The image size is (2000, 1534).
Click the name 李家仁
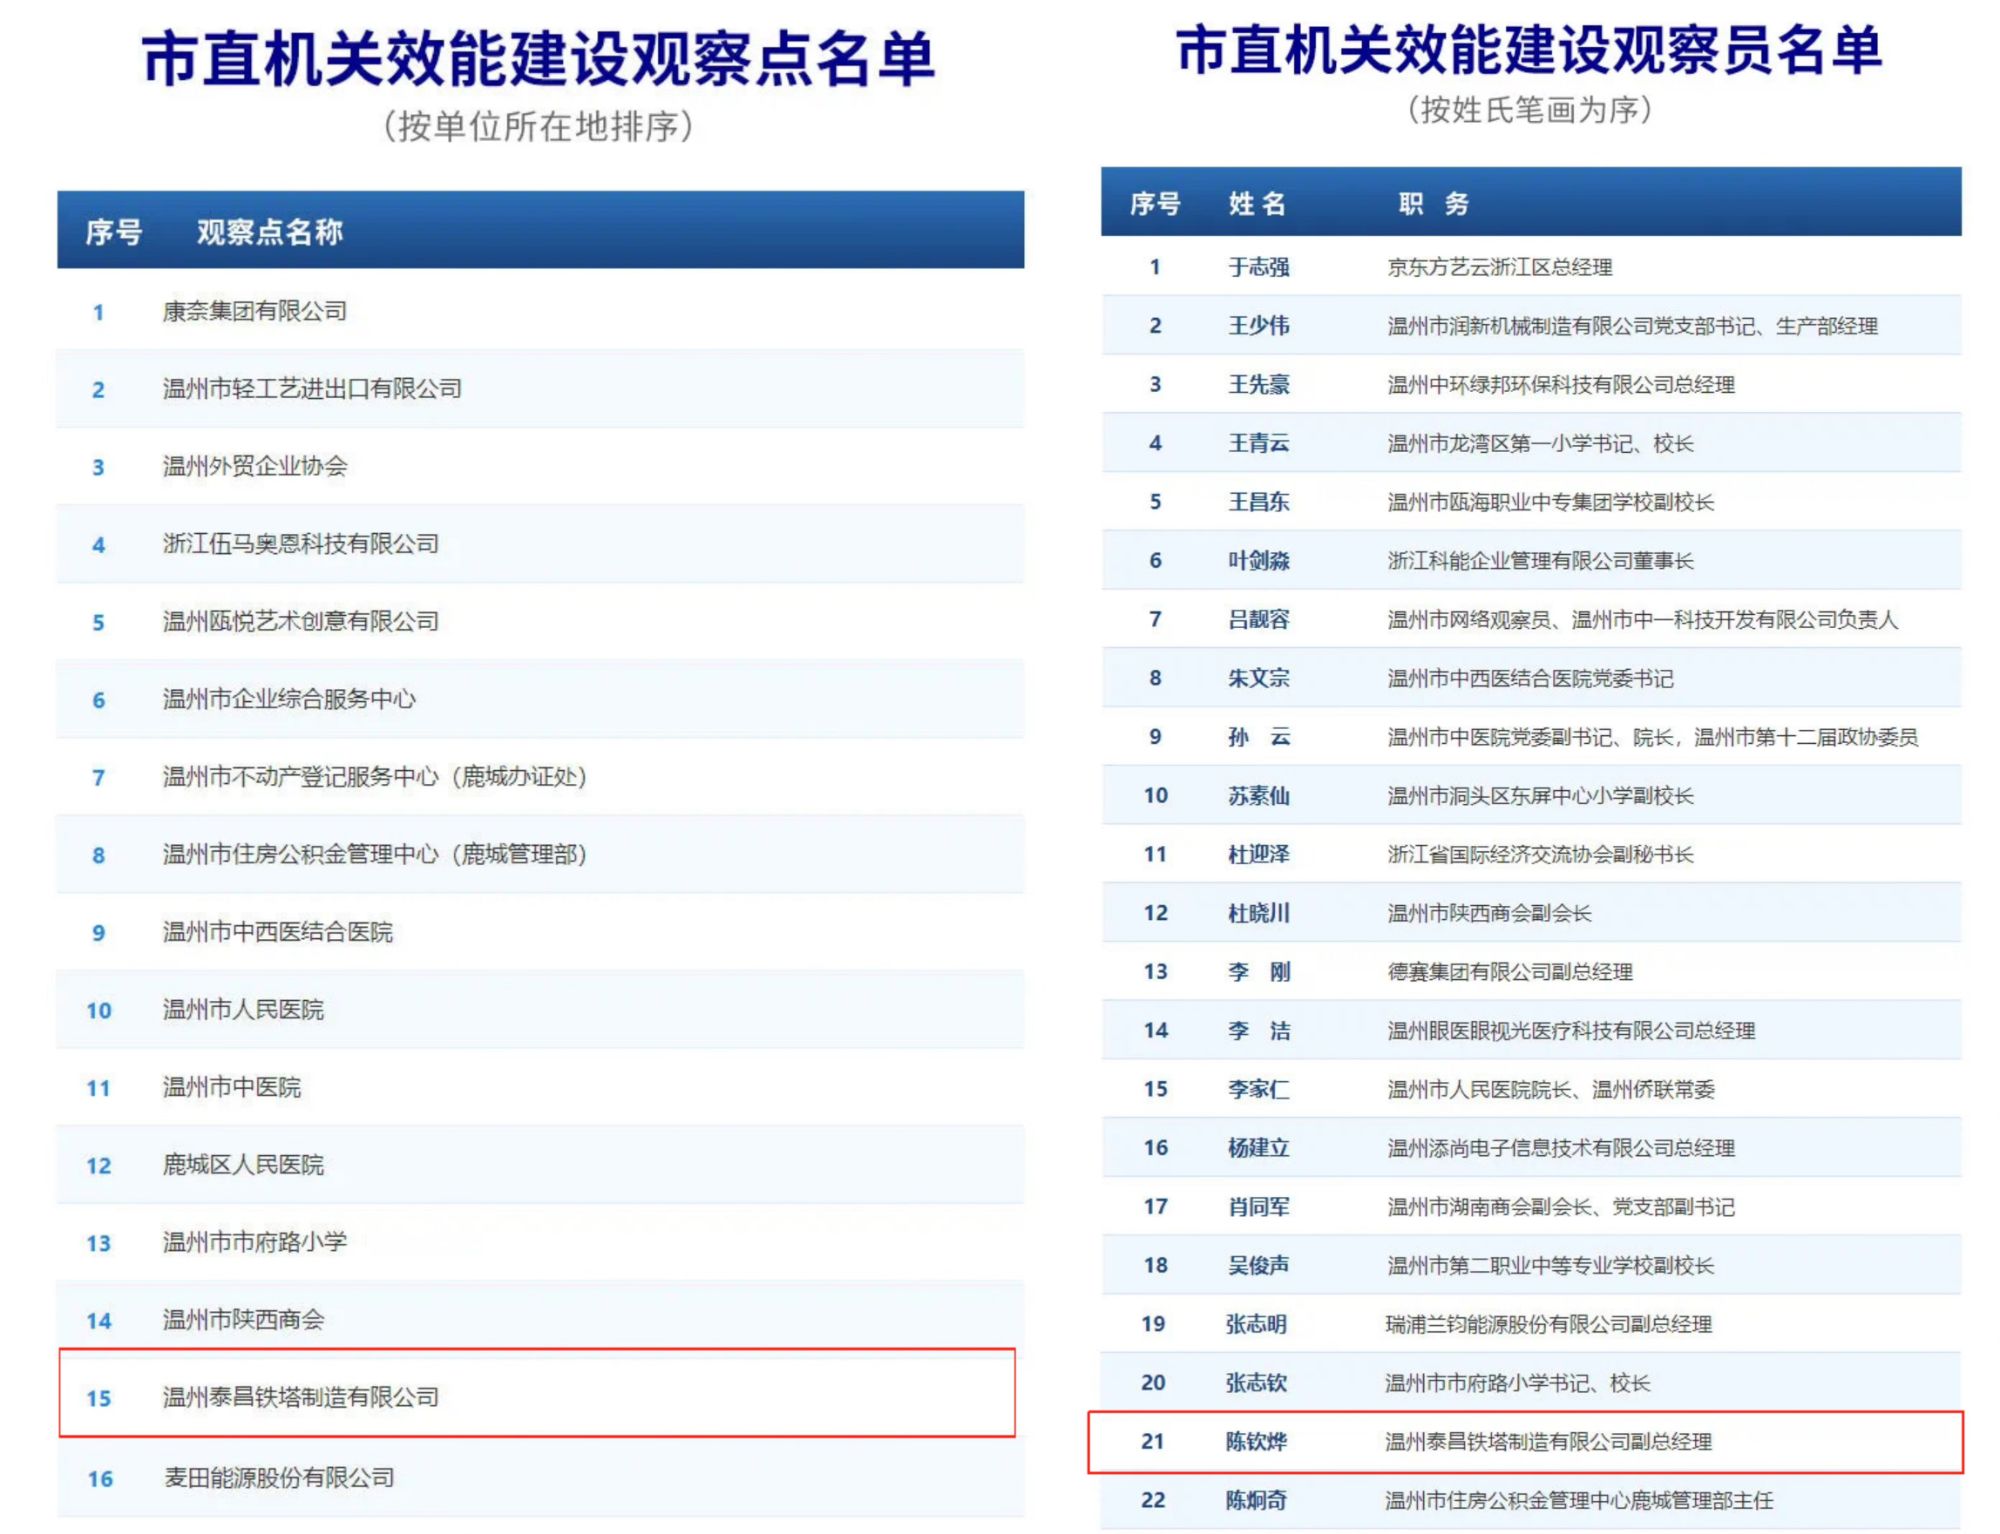(1258, 1089)
